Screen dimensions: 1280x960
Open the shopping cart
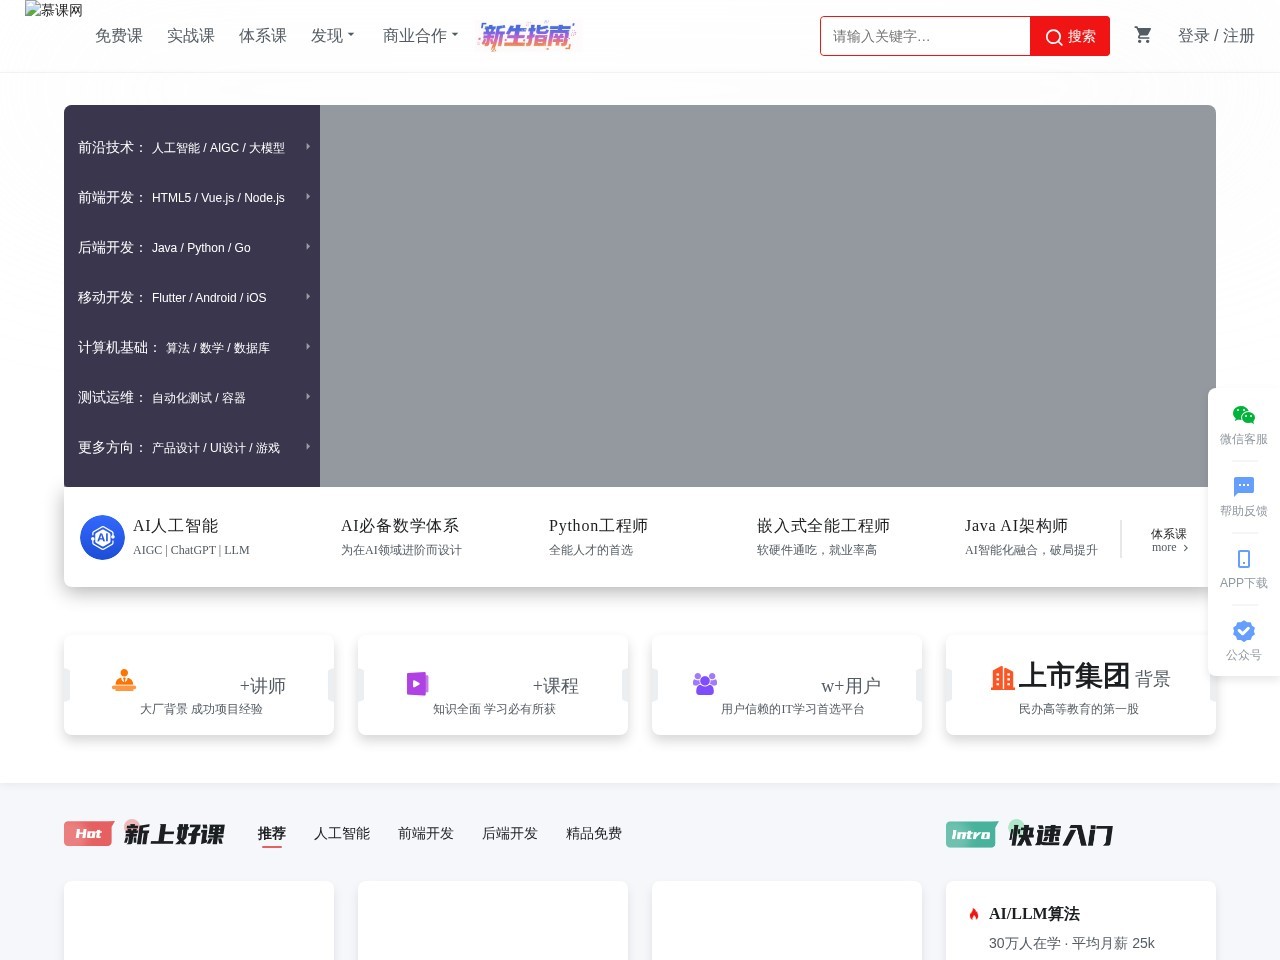(x=1143, y=35)
